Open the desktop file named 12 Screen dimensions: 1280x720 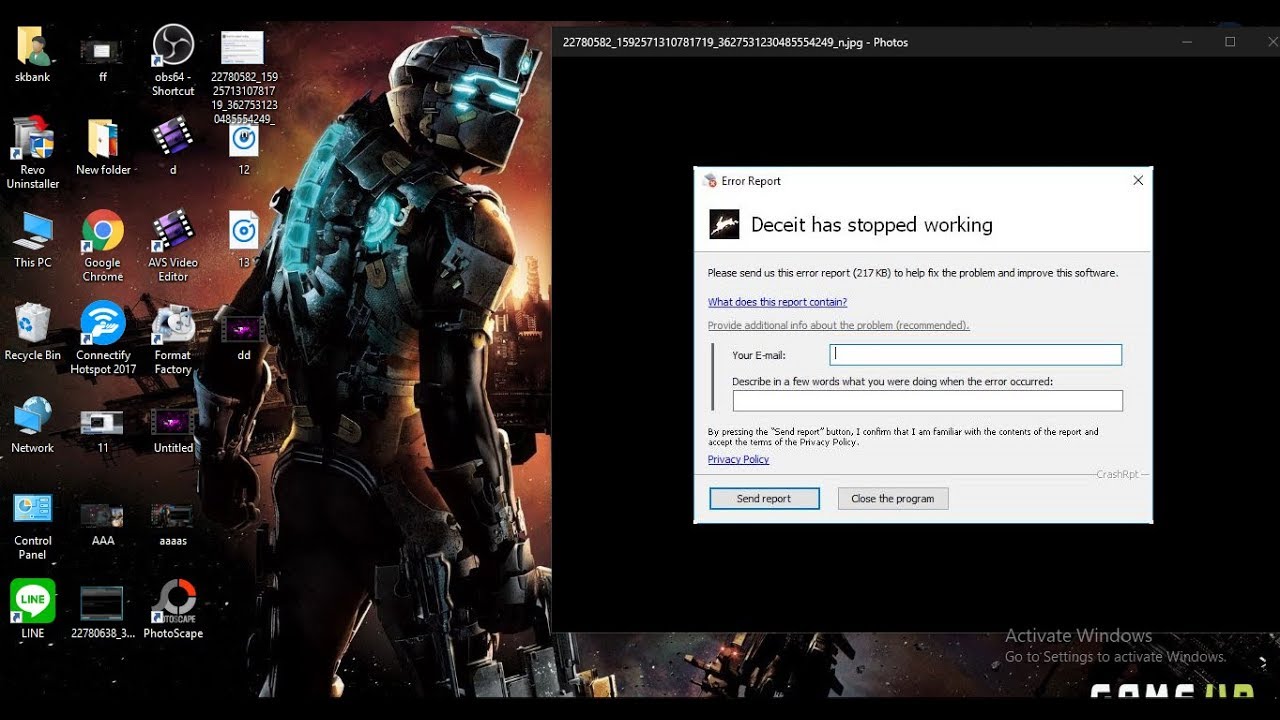243,139
